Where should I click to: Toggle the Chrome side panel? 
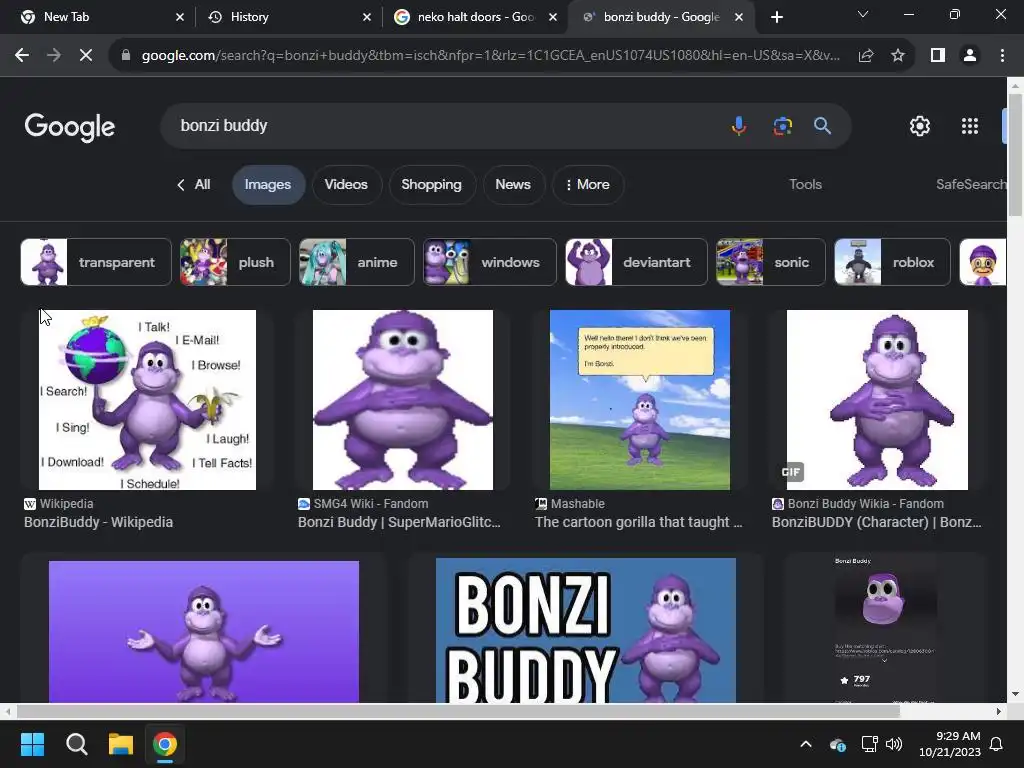[x=938, y=56]
